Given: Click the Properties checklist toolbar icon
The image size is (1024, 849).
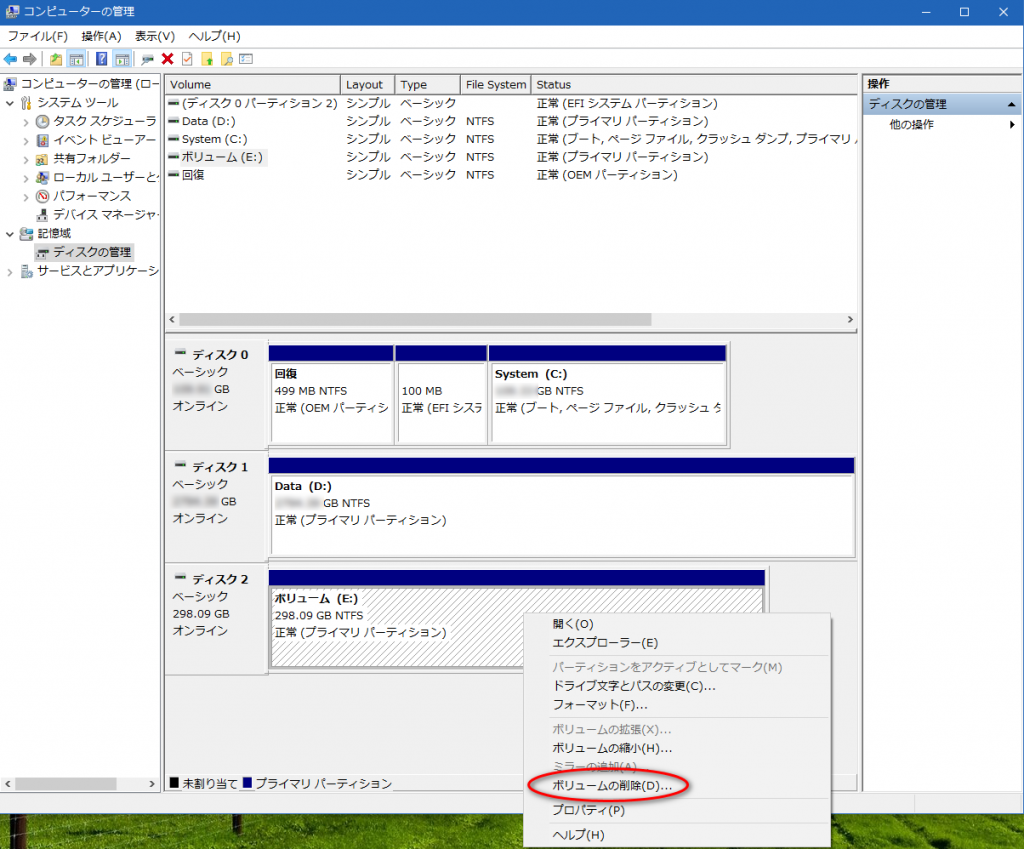Looking at the screenshot, I should point(186,59).
